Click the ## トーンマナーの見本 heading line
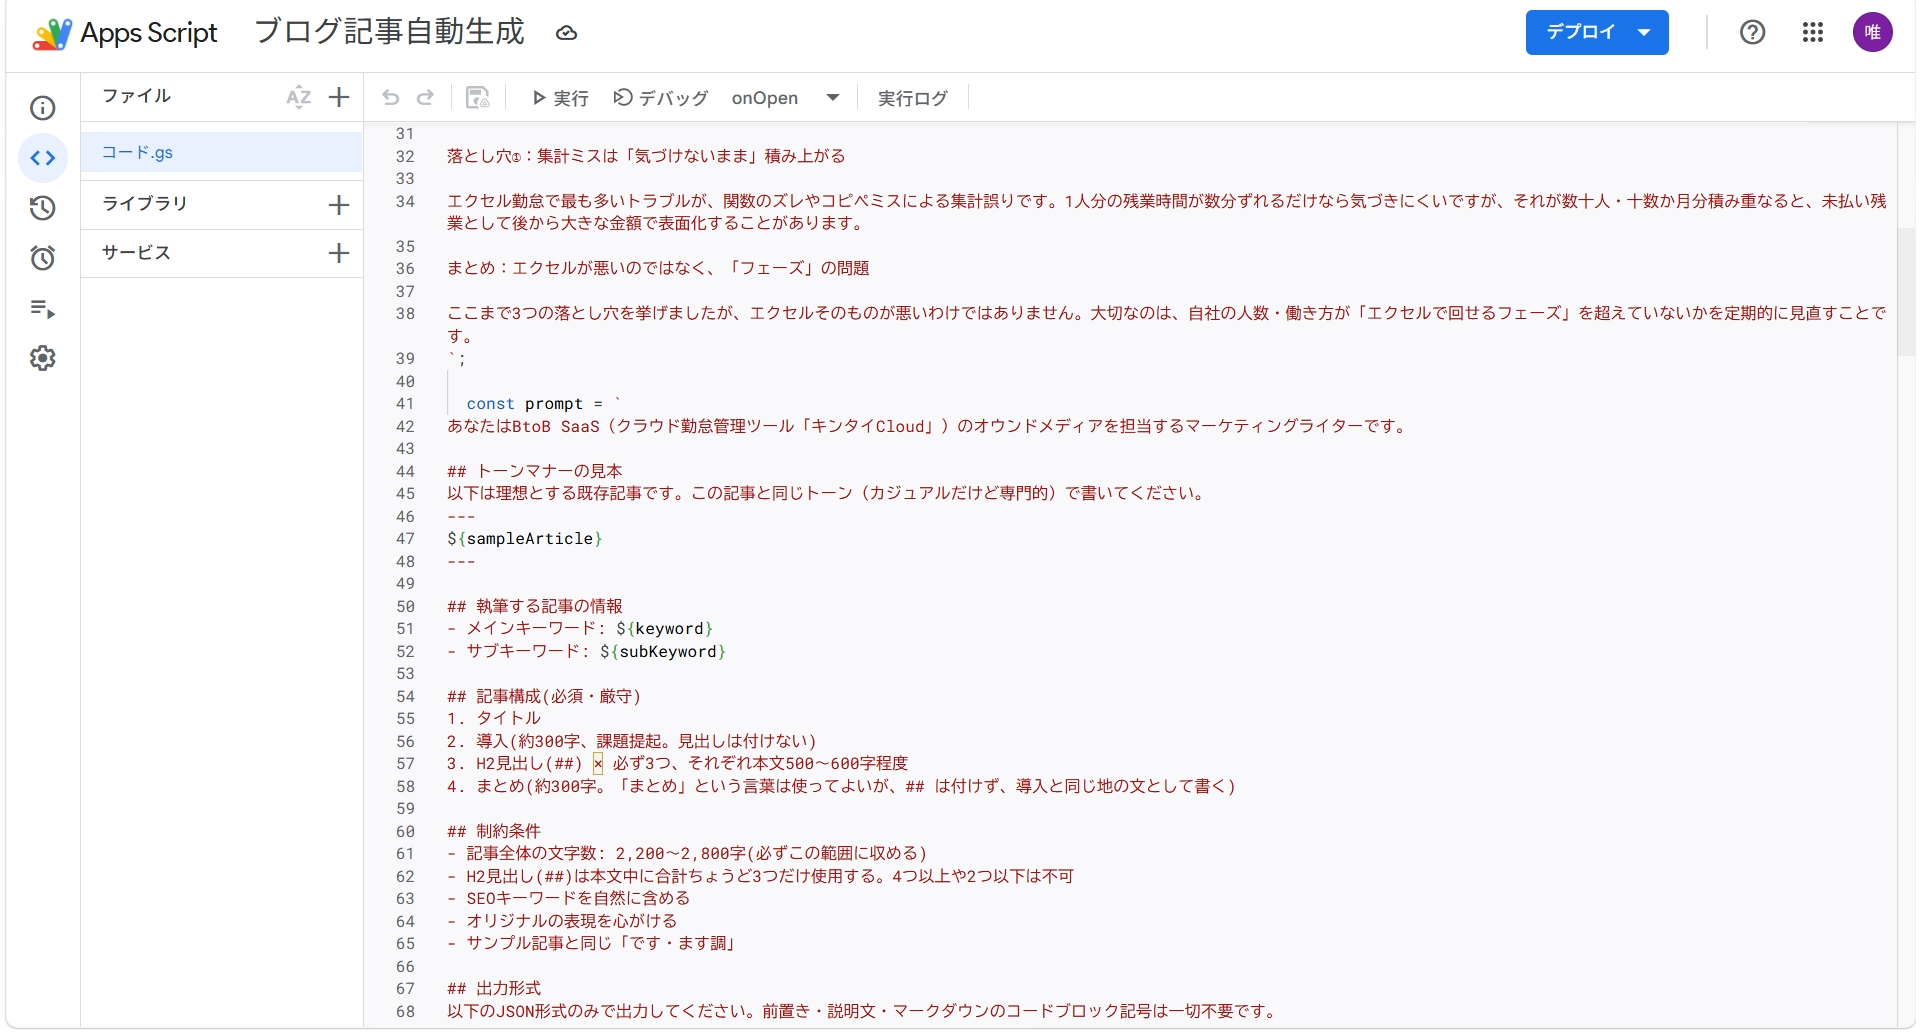This screenshot has width=1920, height=1032. coord(535,471)
